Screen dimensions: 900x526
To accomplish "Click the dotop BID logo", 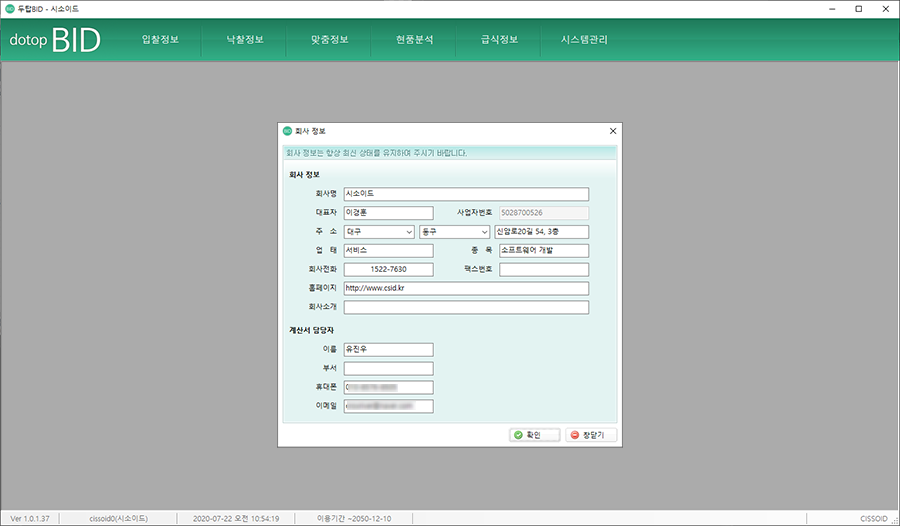I will point(54,41).
